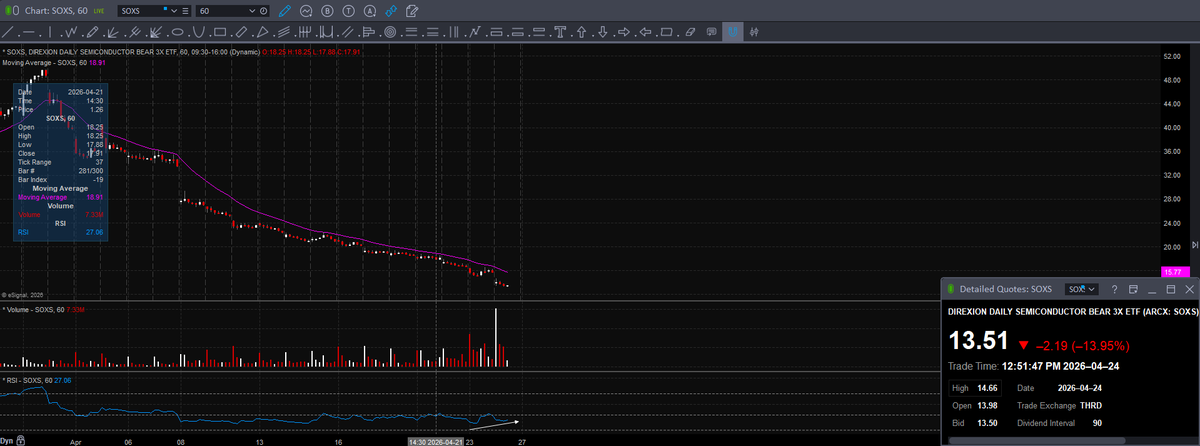Click the LIVE status label
Viewport: 1200px width, 446px height.
click(x=98, y=10)
